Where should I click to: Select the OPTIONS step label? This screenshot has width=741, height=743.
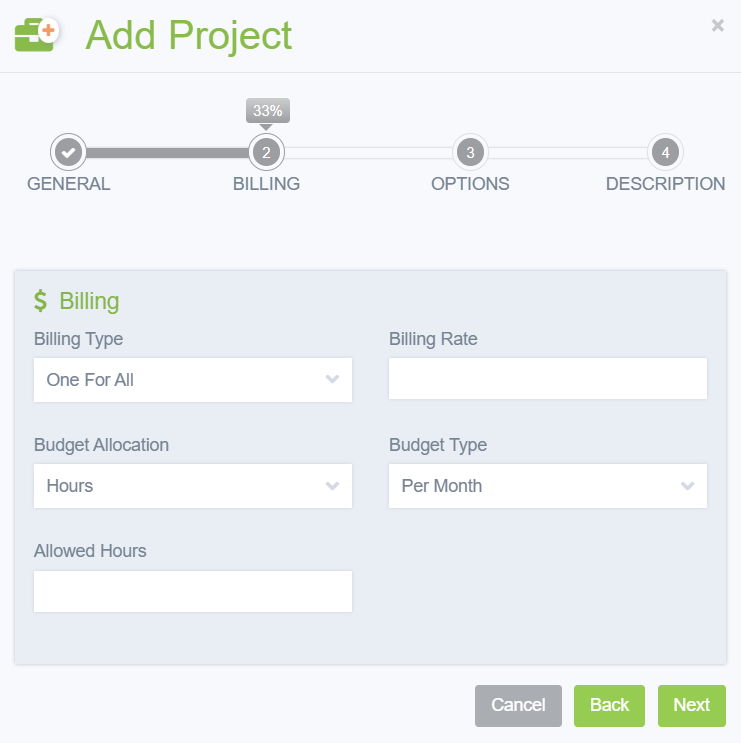(x=470, y=184)
